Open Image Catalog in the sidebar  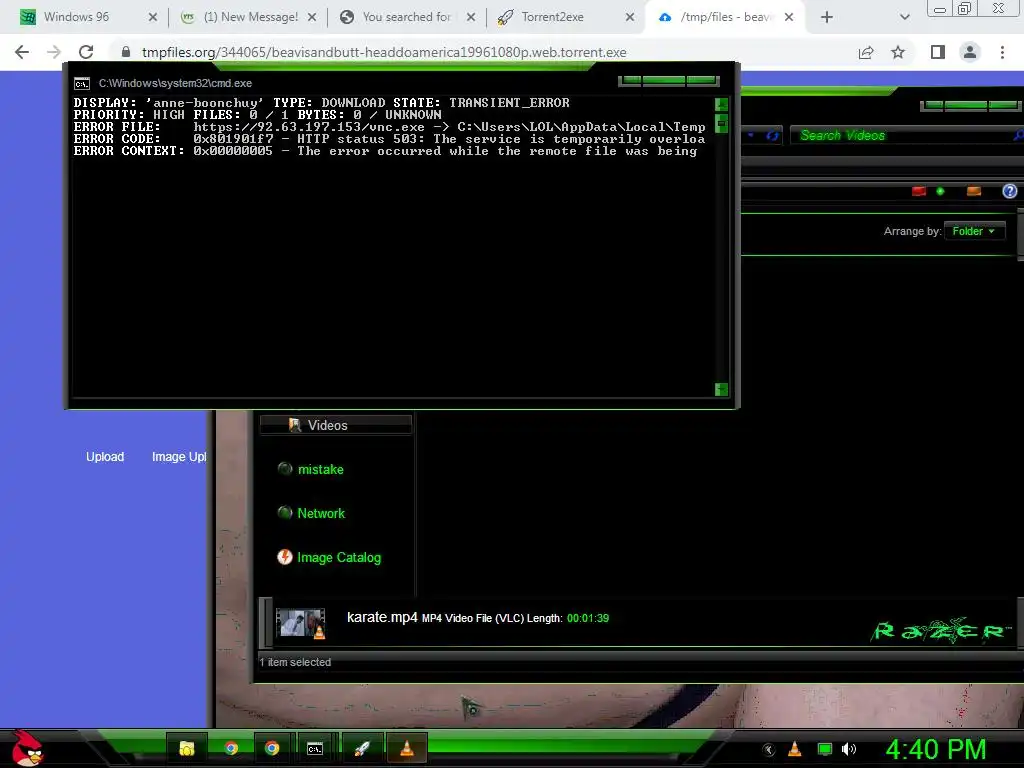point(338,558)
